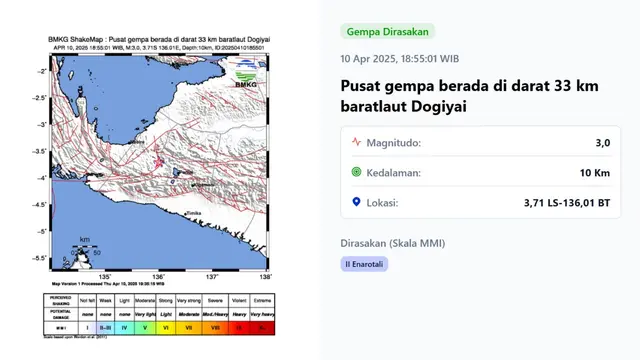Click the red epicenter star on the map

click(159, 162)
